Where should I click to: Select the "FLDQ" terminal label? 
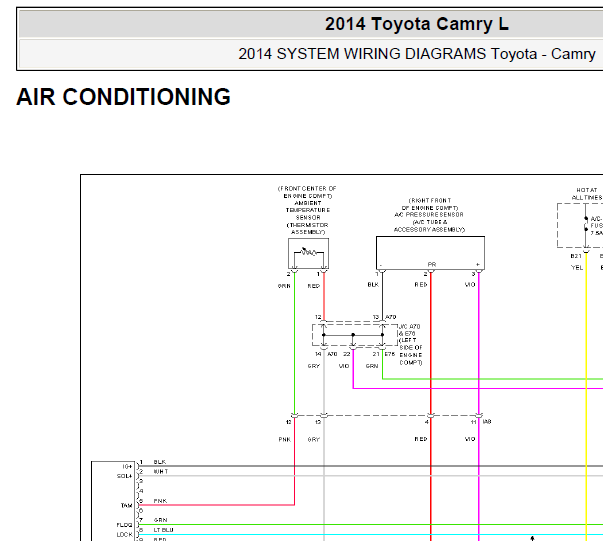coord(125,525)
